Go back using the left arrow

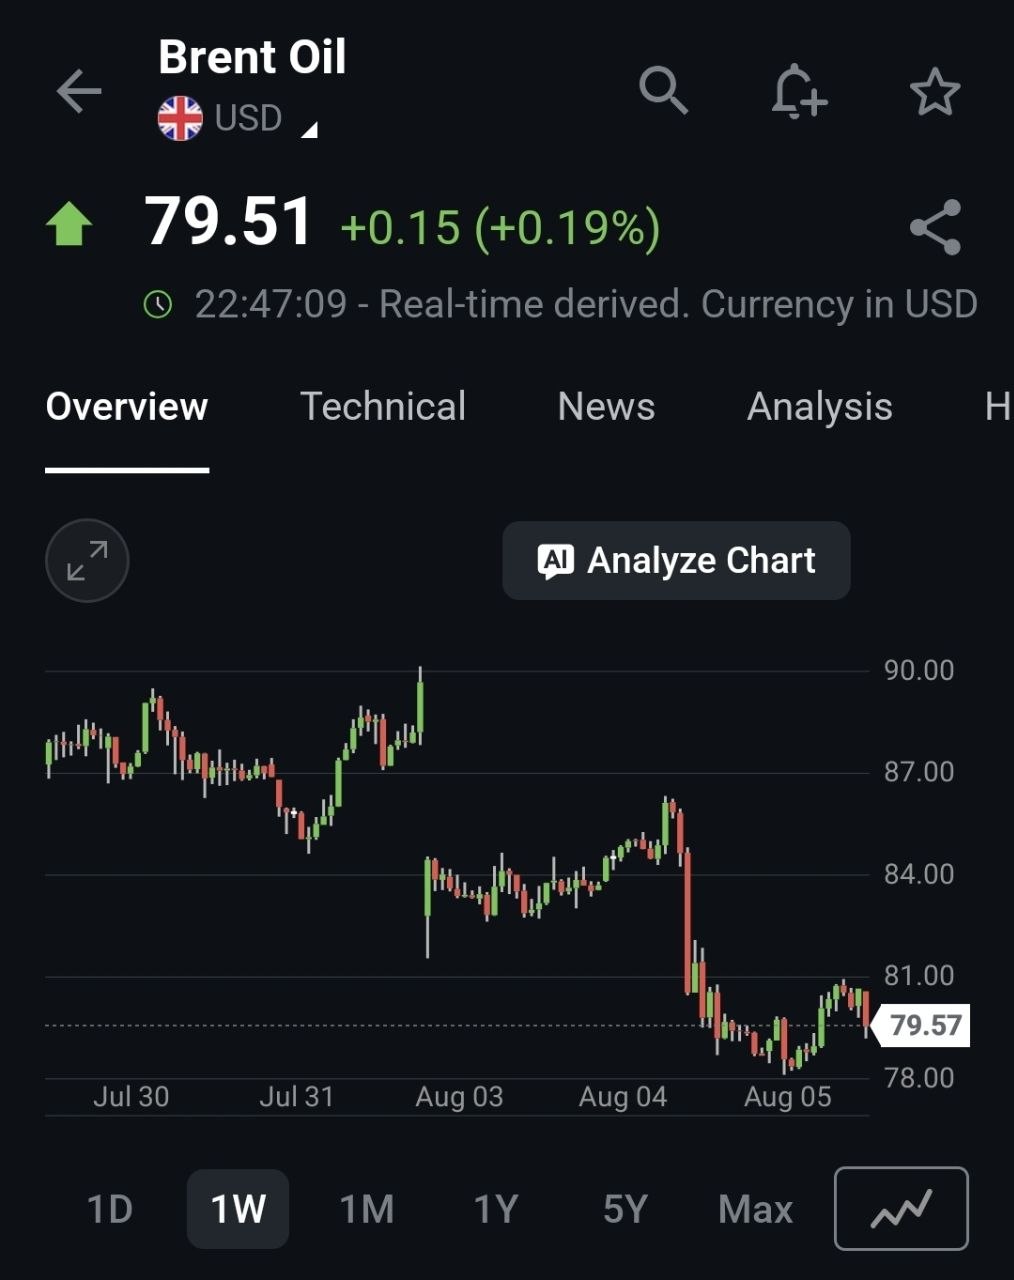click(79, 92)
